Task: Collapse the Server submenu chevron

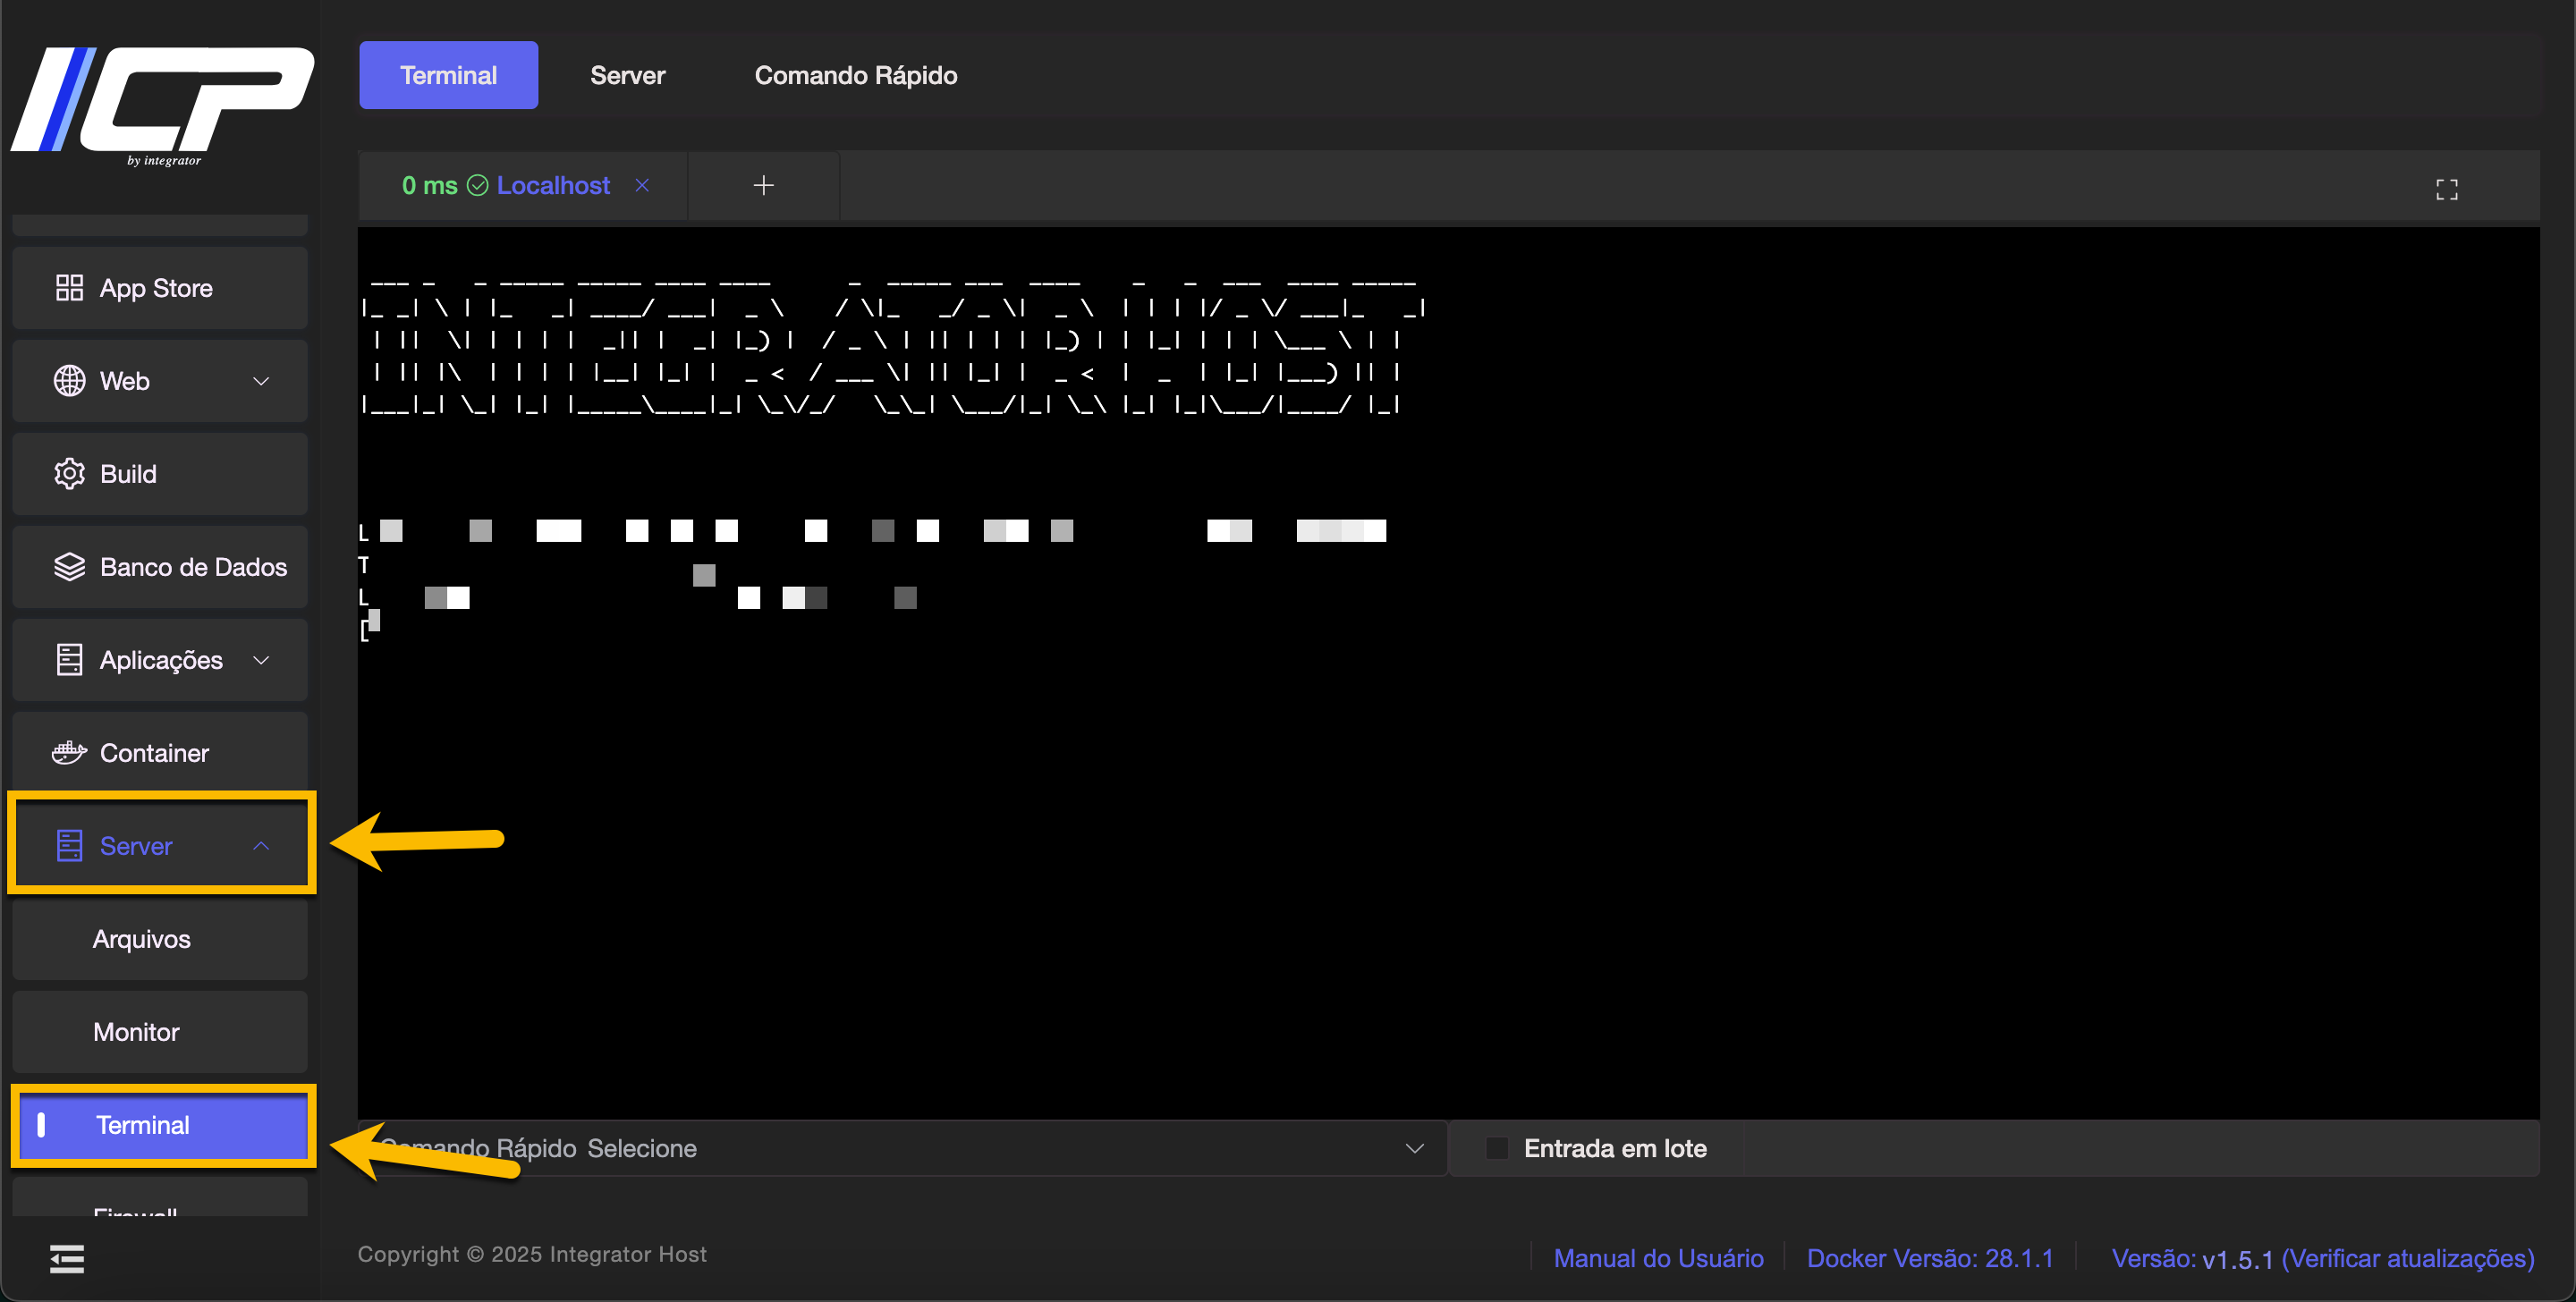Action: (x=261, y=846)
